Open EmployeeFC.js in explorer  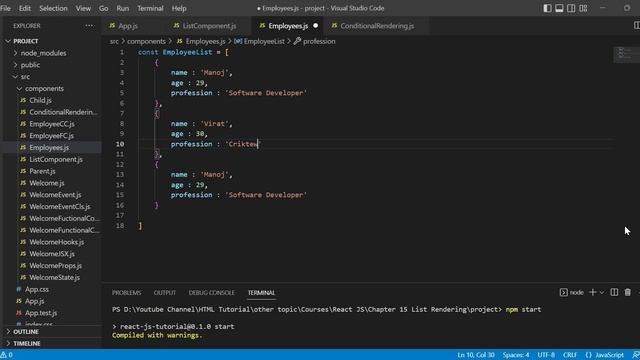(51, 136)
